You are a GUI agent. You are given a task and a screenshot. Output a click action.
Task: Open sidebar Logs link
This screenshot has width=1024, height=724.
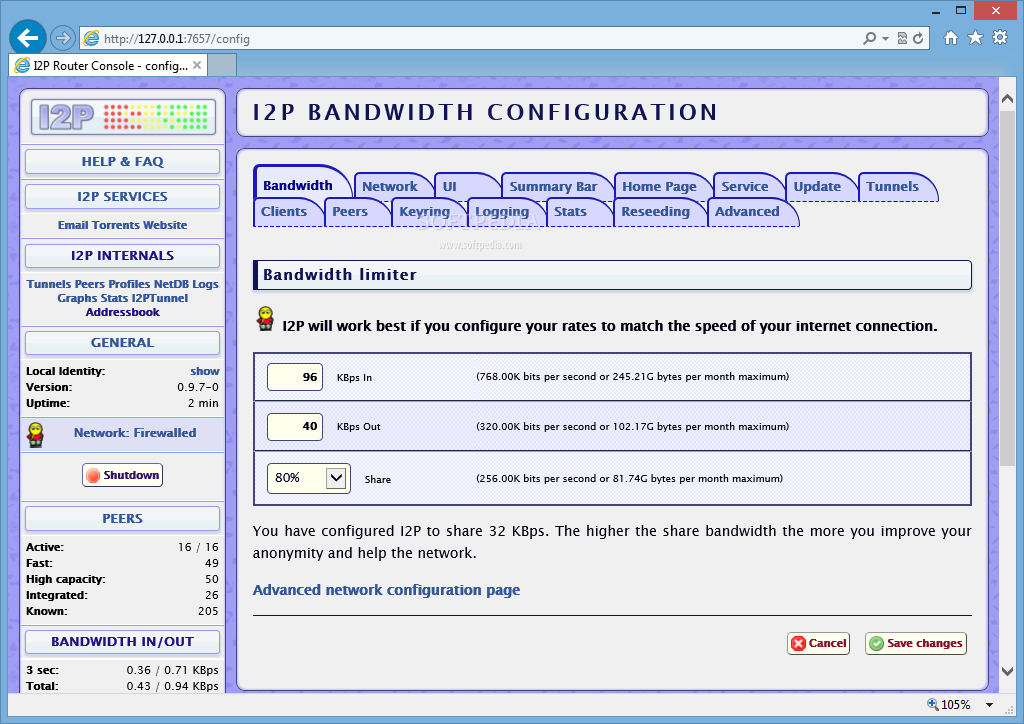(x=205, y=284)
